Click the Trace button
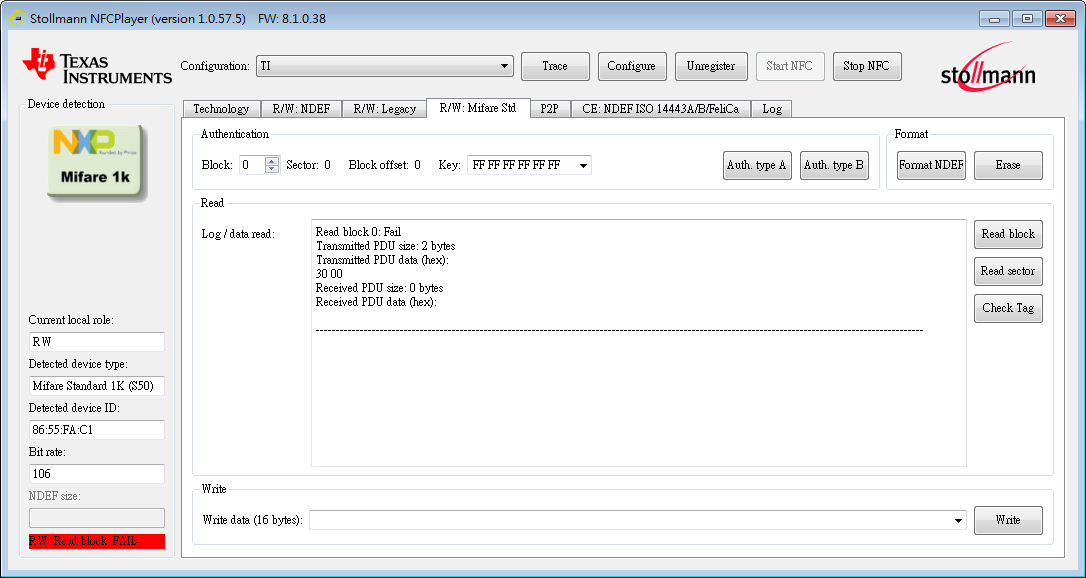This screenshot has width=1086, height=578. (555, 66)
